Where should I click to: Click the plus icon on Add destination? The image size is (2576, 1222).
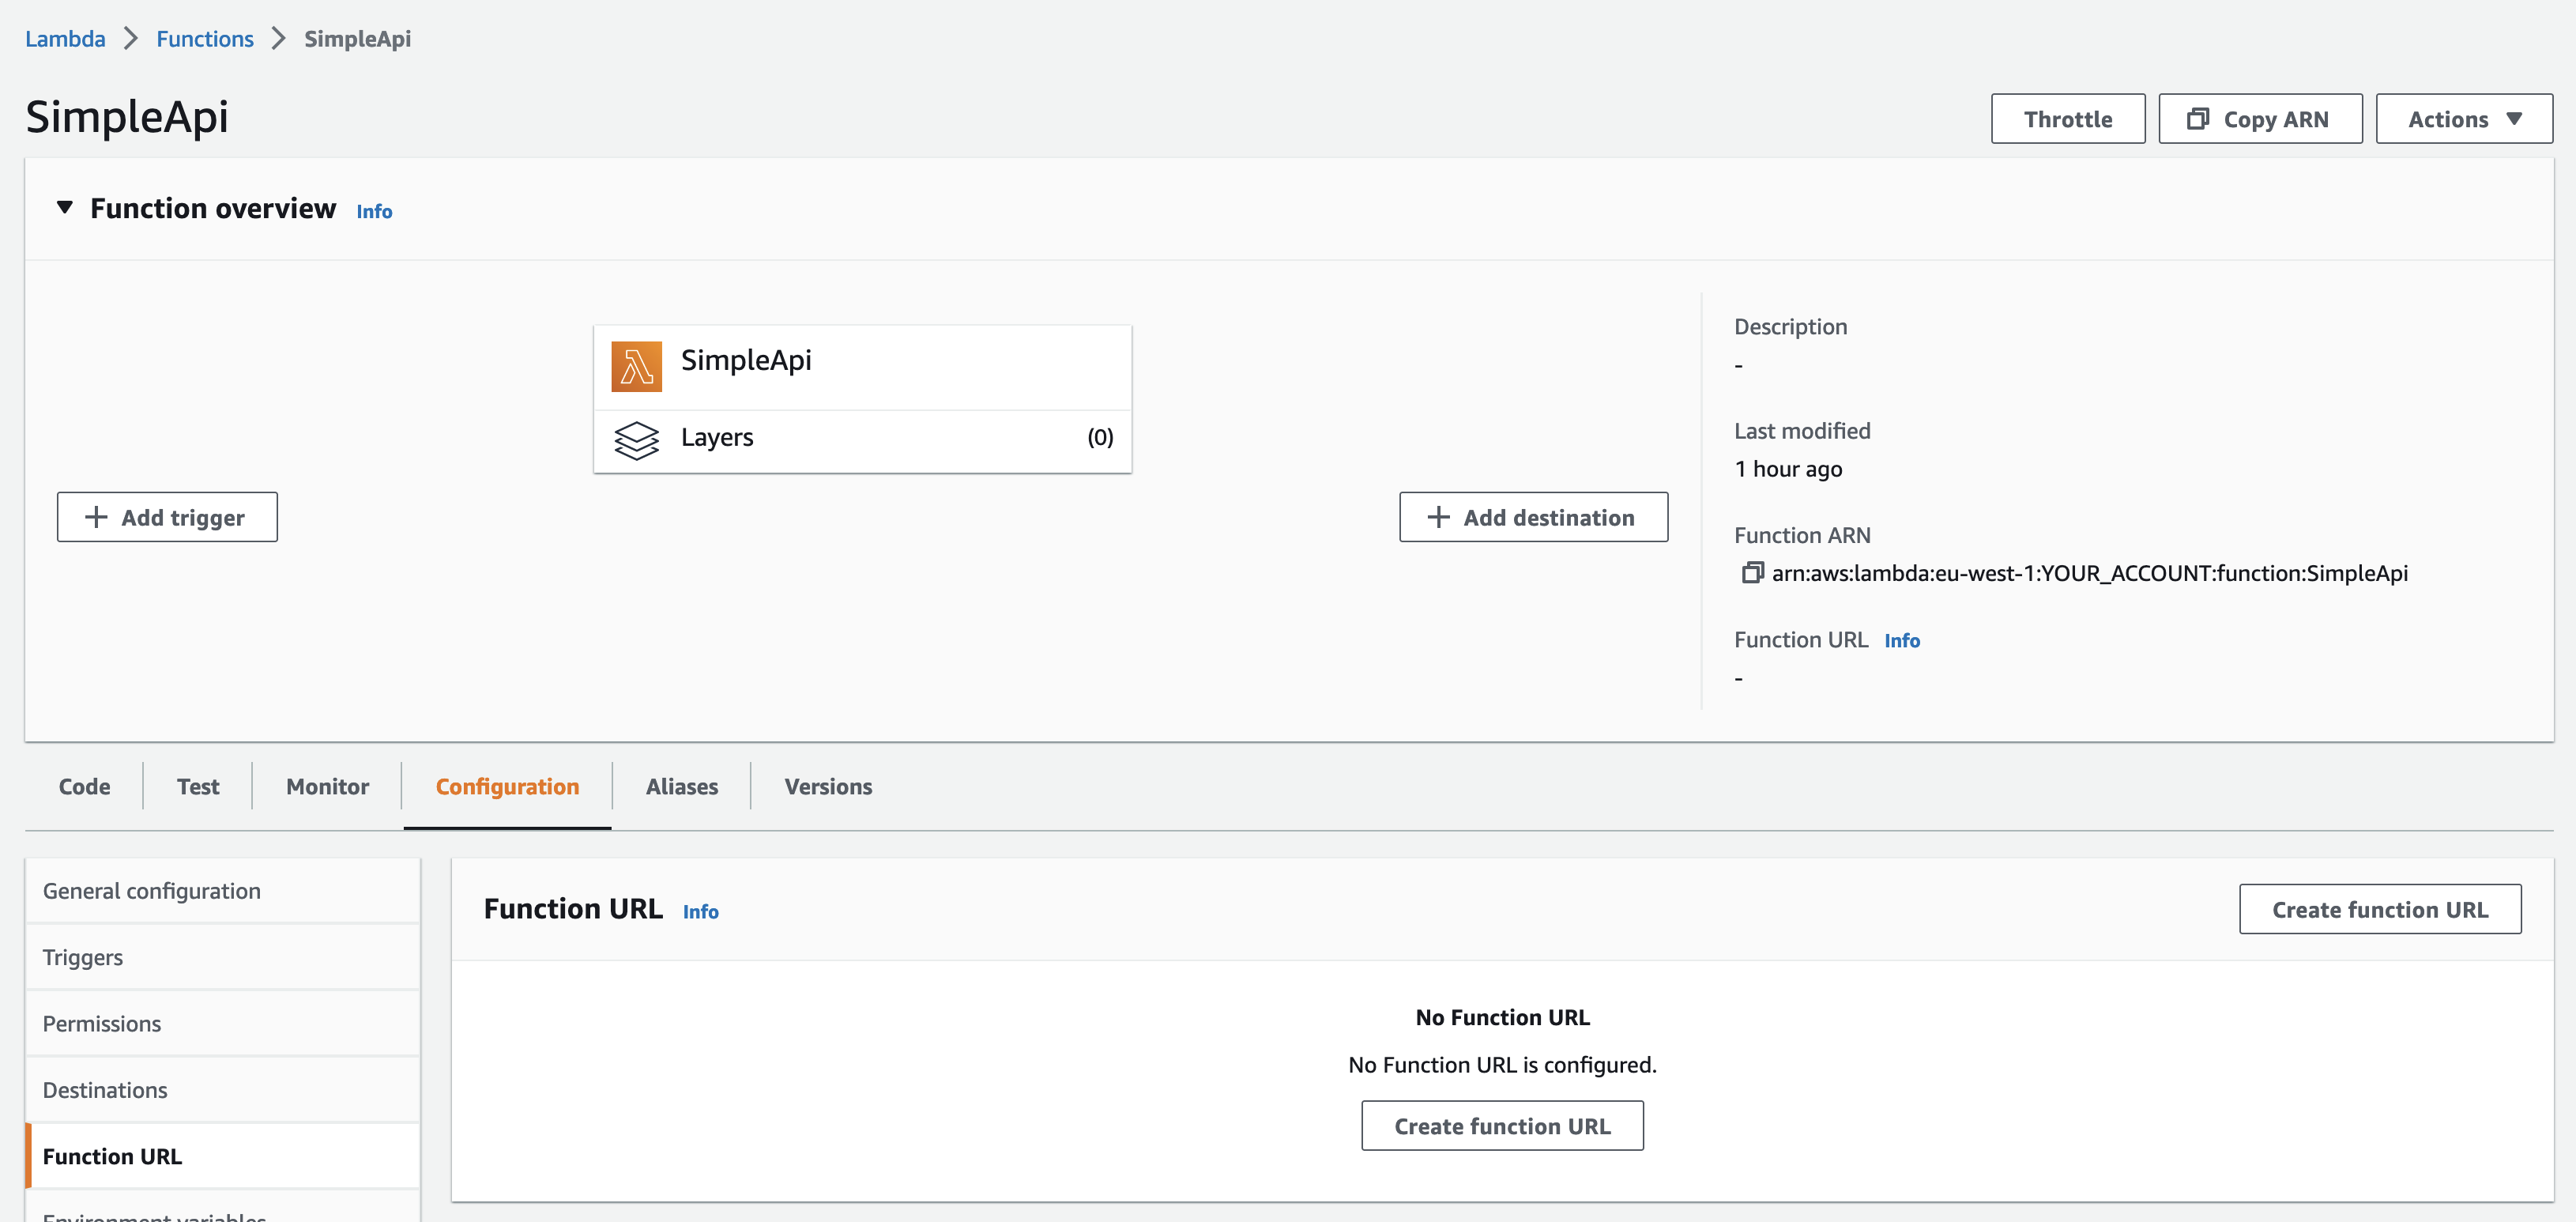(1438, 517)
